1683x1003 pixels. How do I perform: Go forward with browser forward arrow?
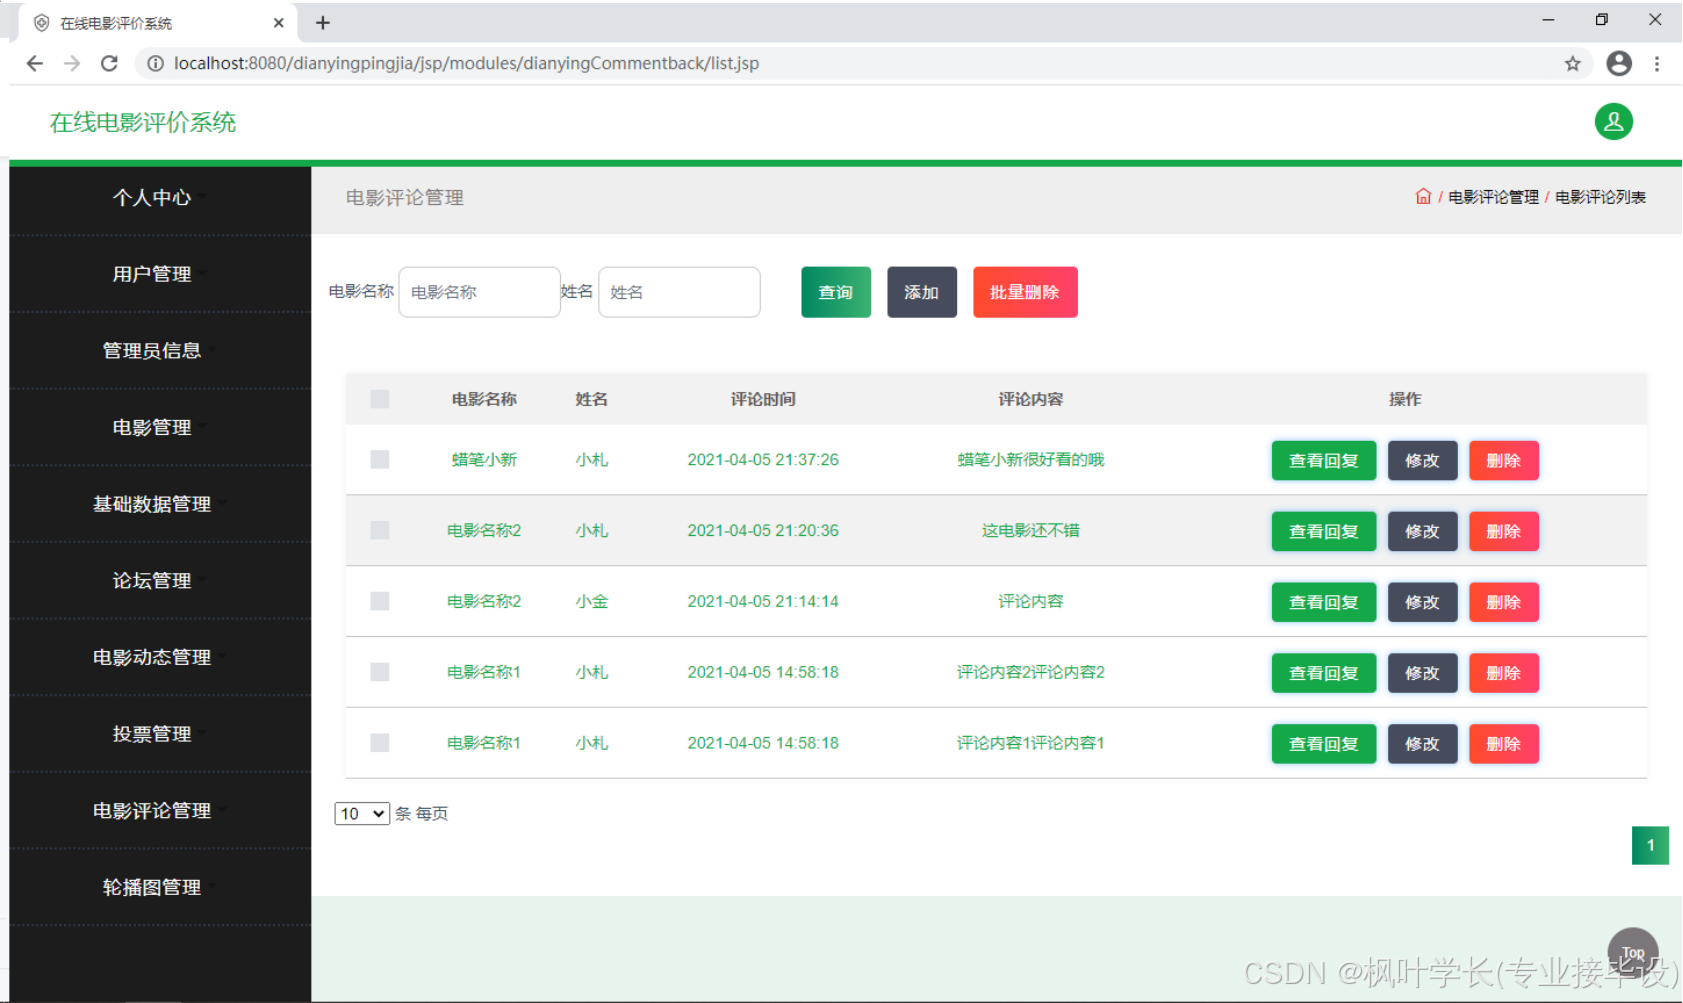coord(71,63)
